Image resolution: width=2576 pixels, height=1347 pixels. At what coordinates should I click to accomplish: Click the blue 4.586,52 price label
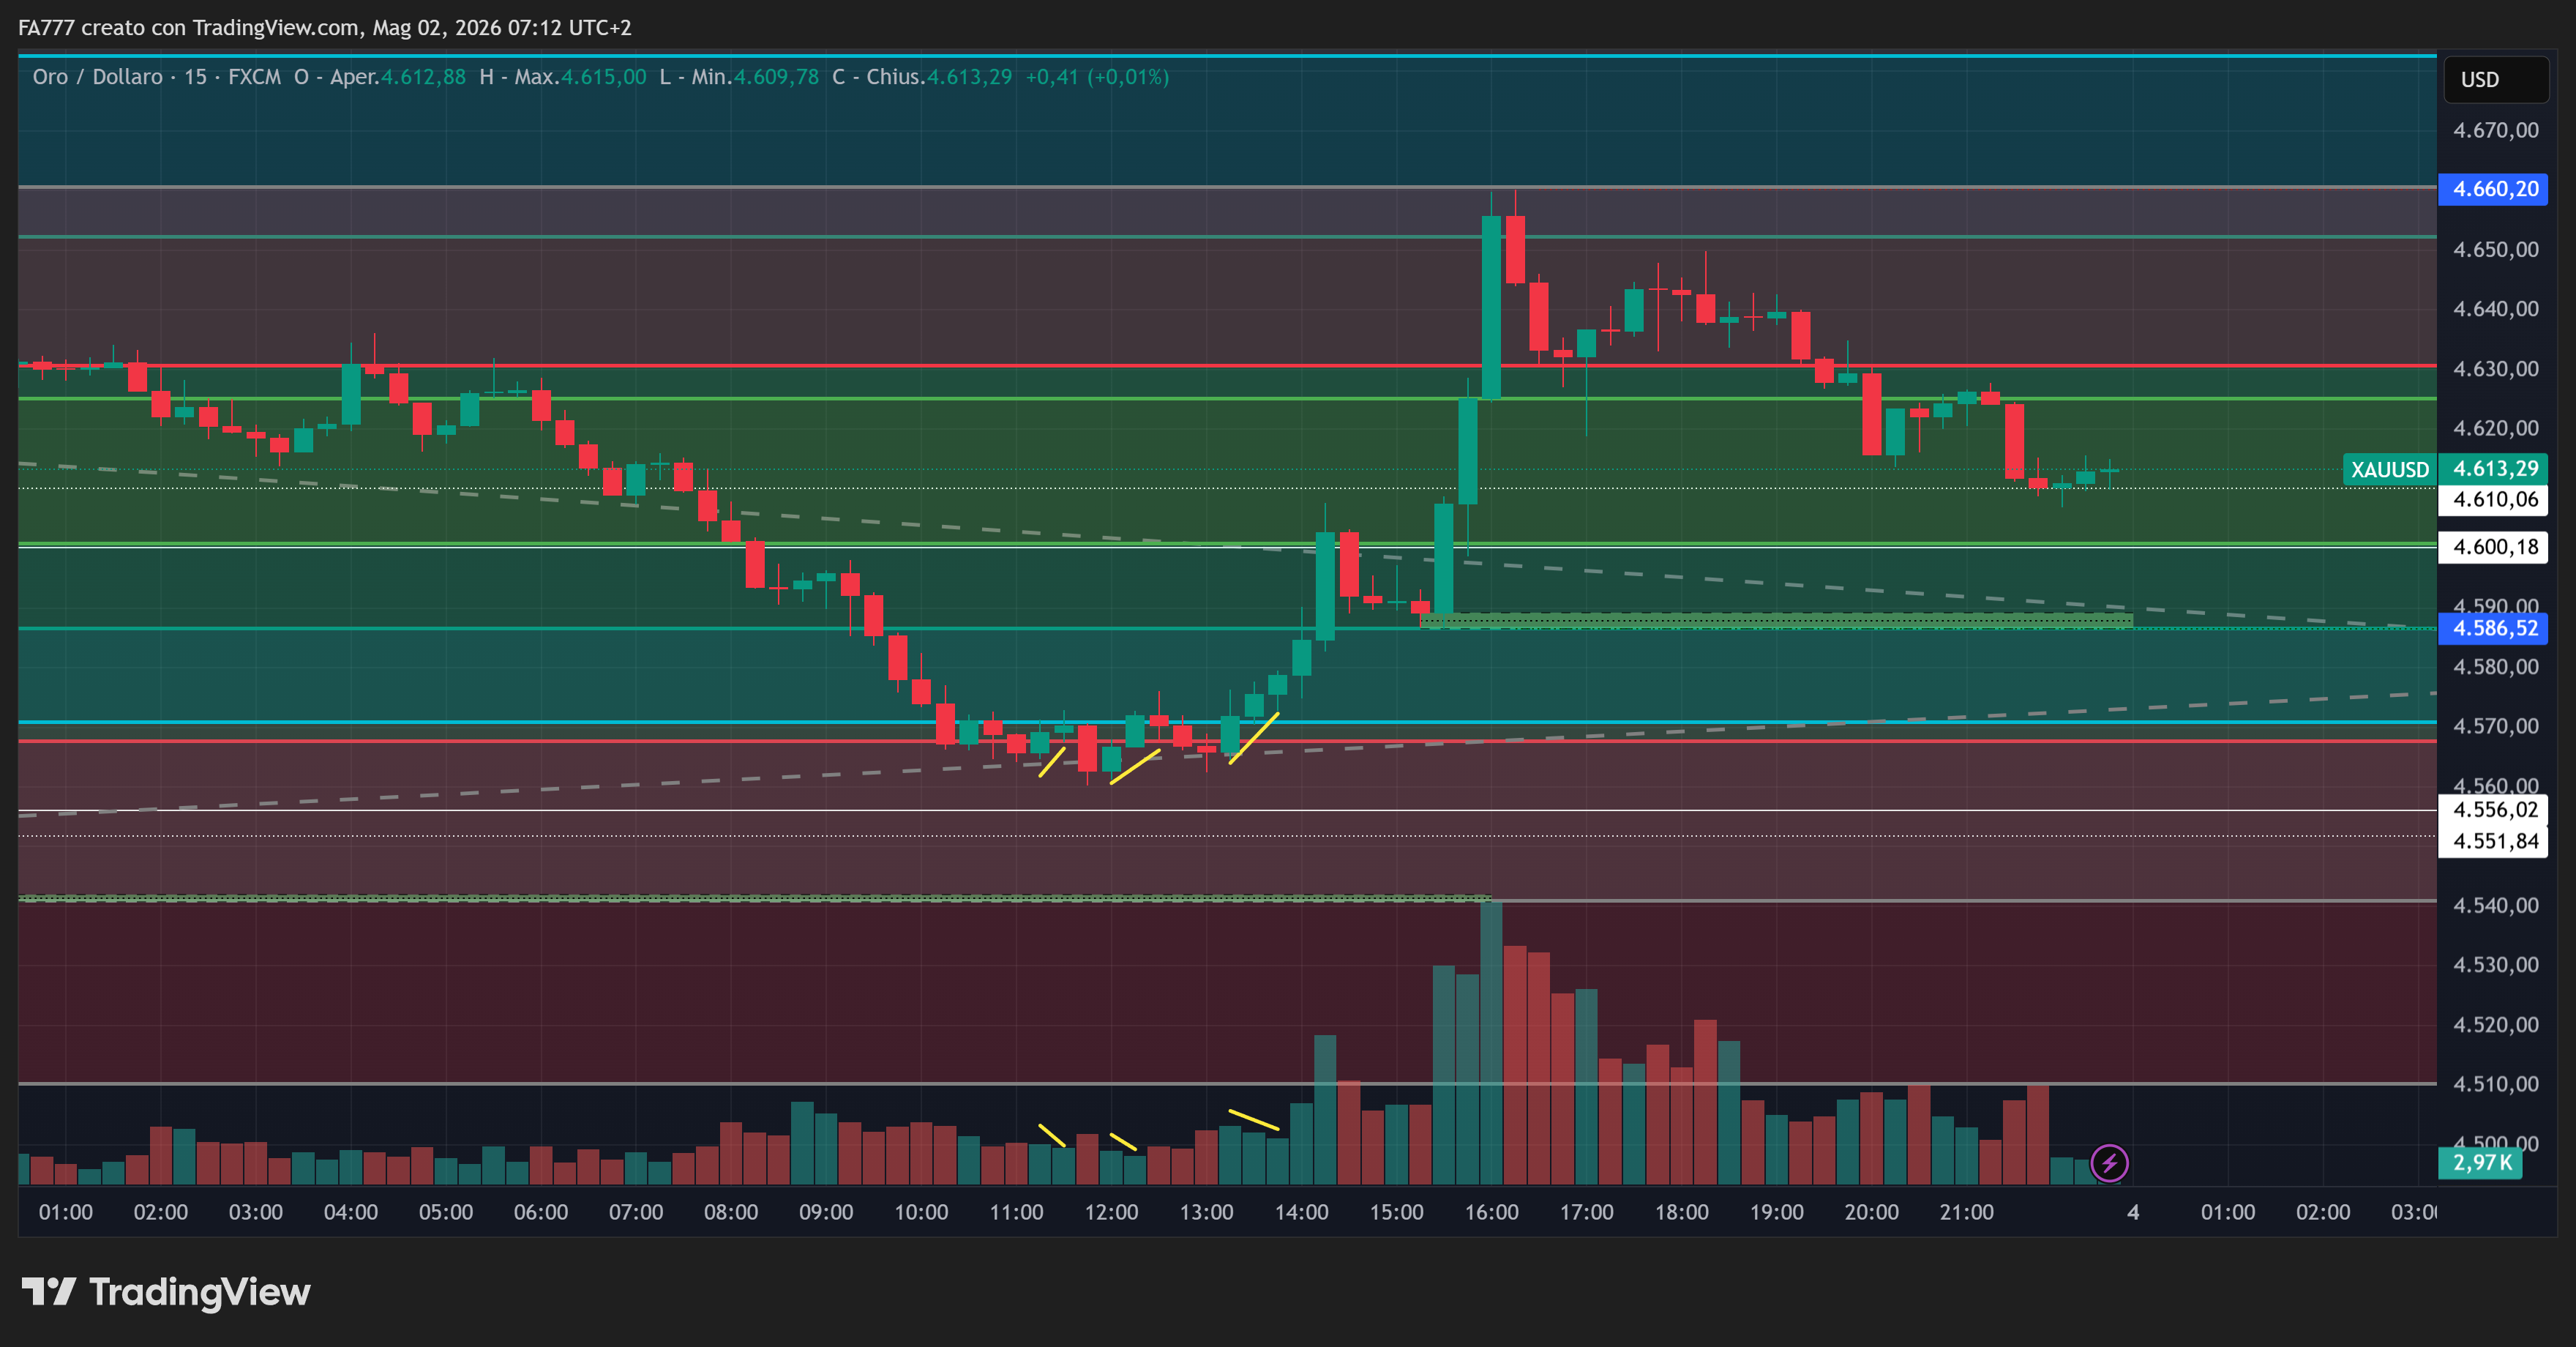tap(2494, 628)
